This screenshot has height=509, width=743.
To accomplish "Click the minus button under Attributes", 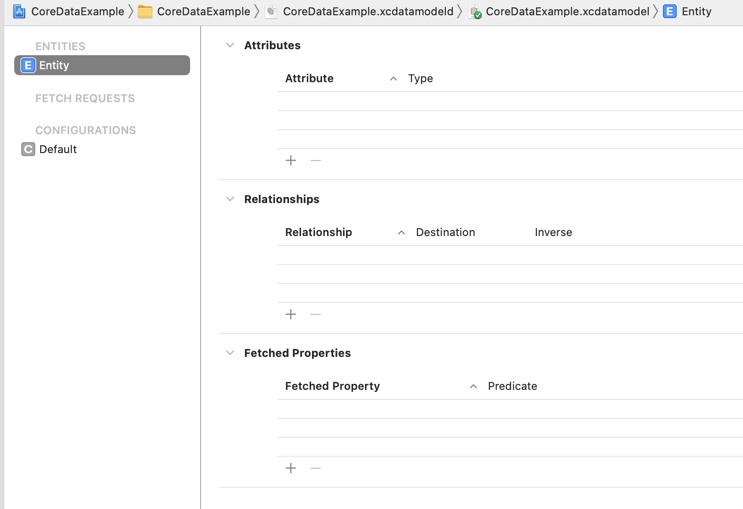I will [x=316, y=160].
